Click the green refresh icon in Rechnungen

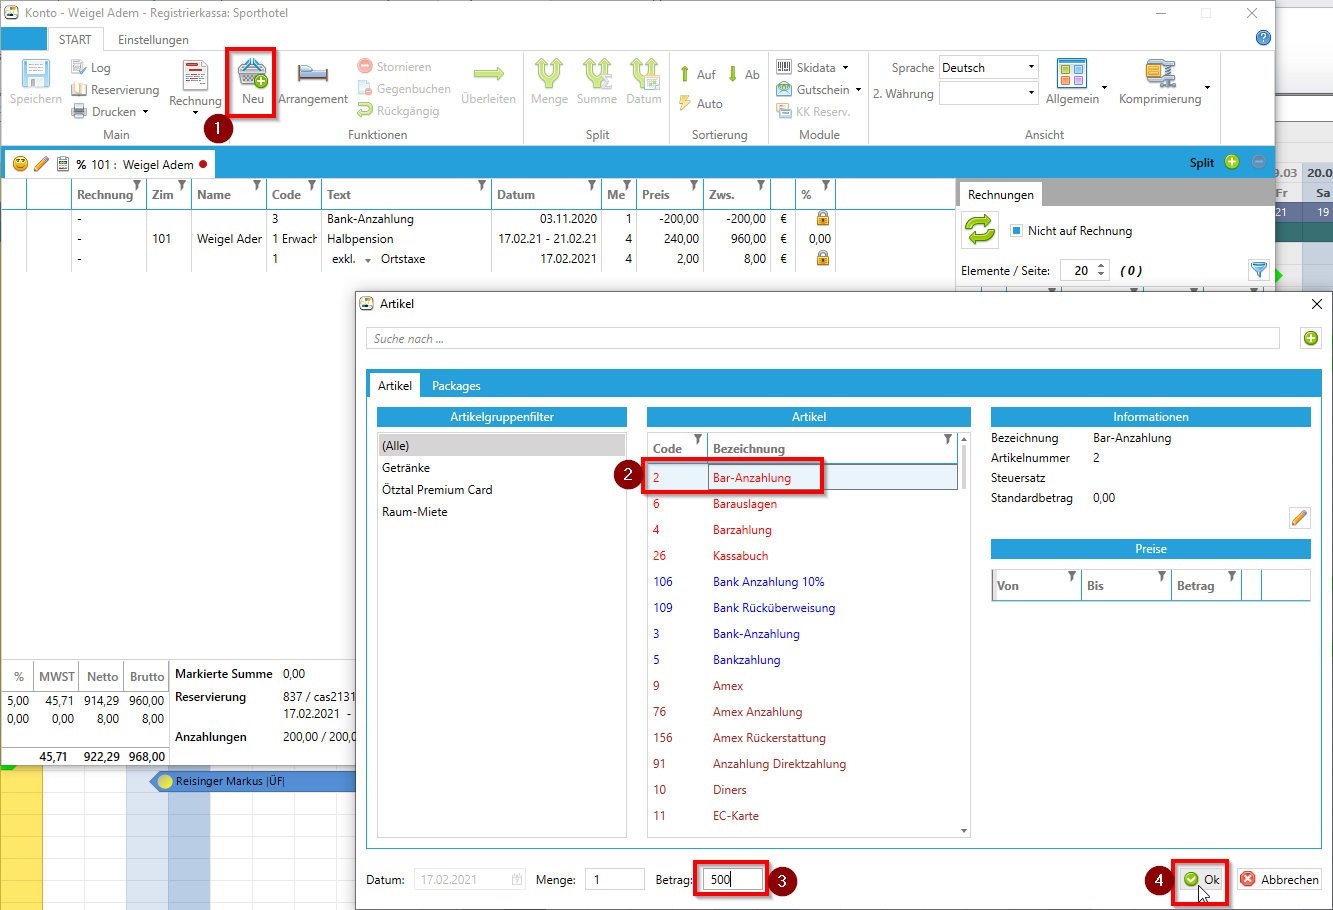point(980,230)
